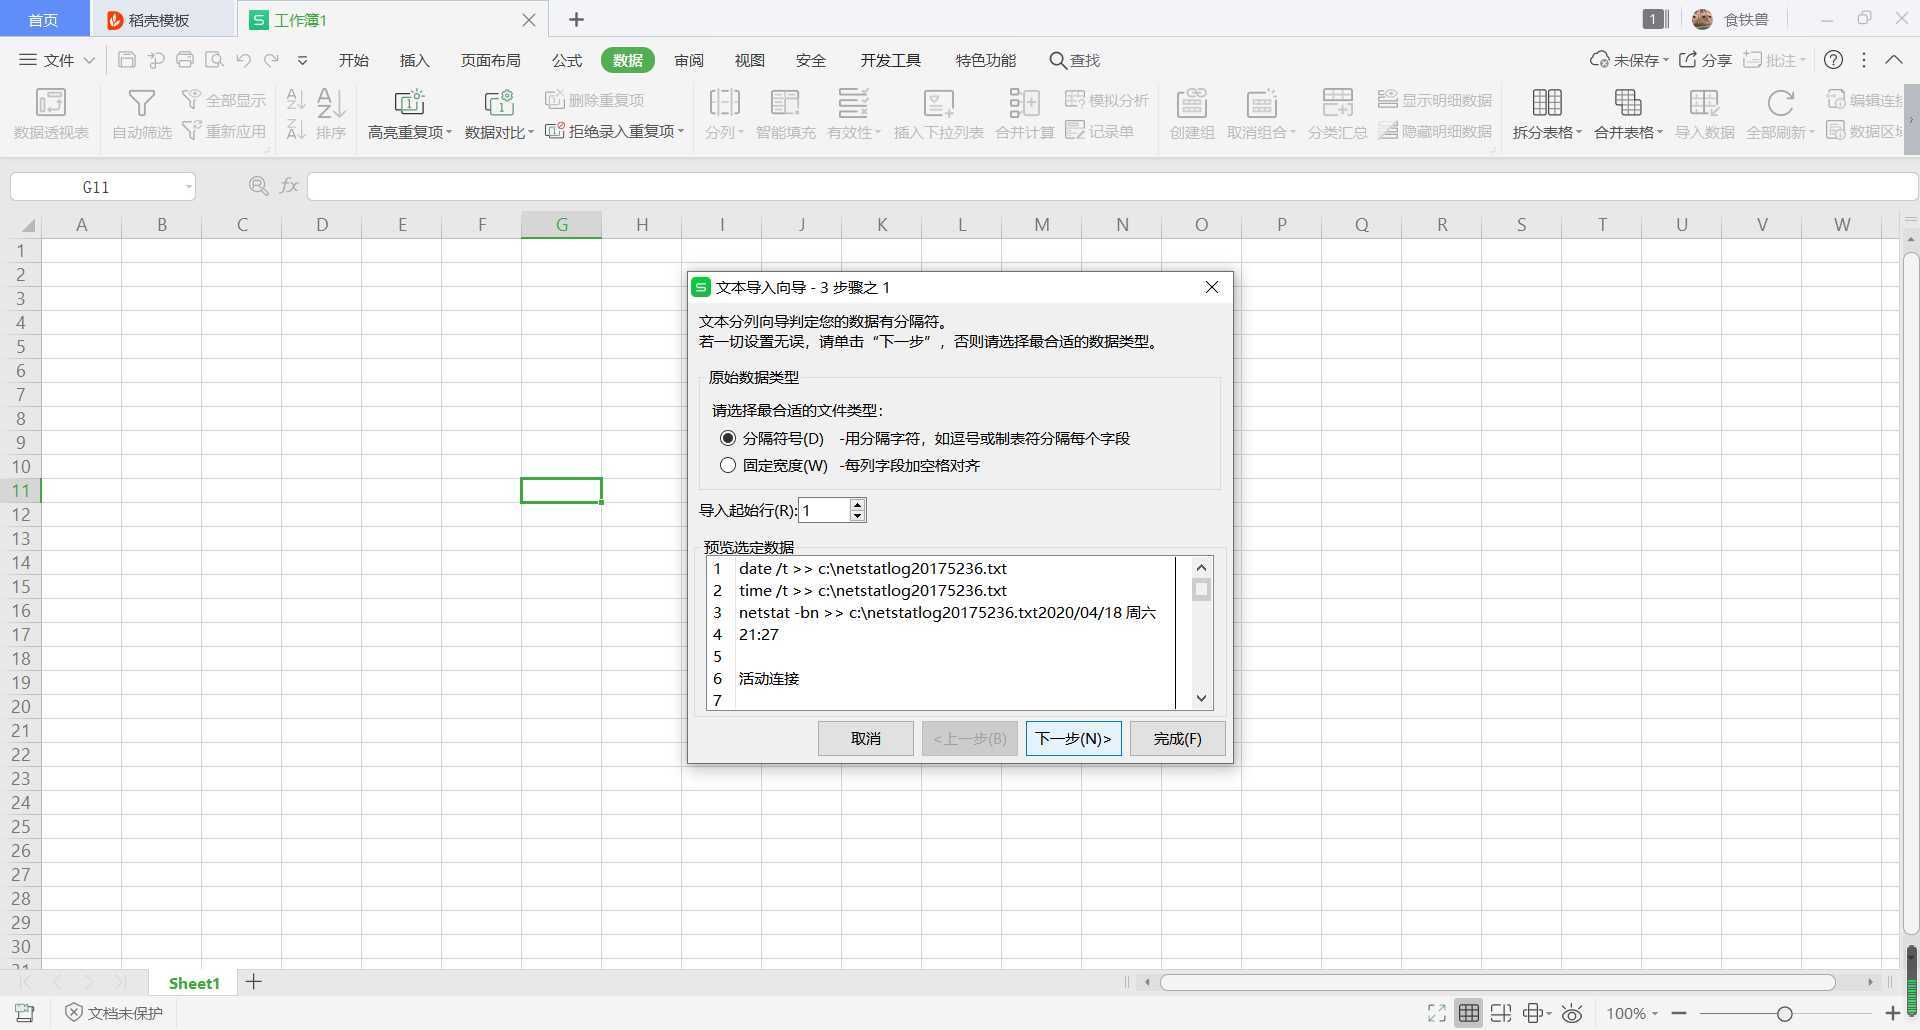Open the Name Box dropdown arrow

188,187
